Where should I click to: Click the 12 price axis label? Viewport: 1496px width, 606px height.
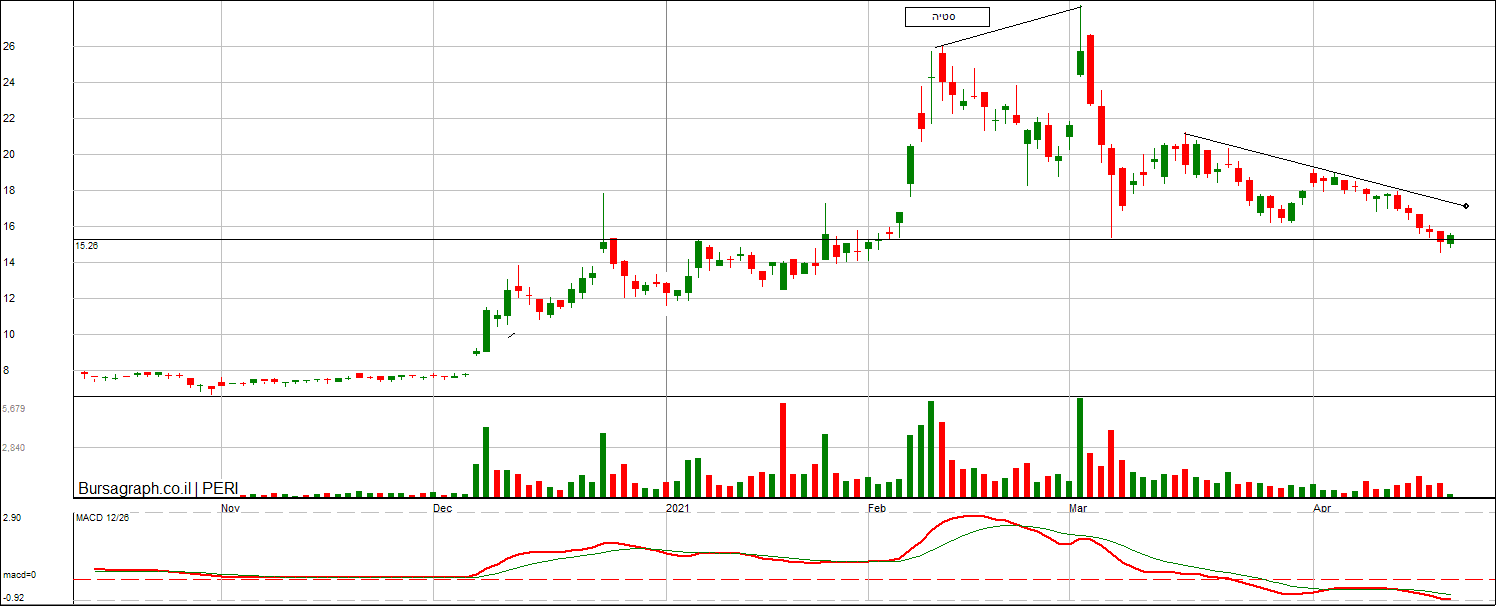(8, 298)
